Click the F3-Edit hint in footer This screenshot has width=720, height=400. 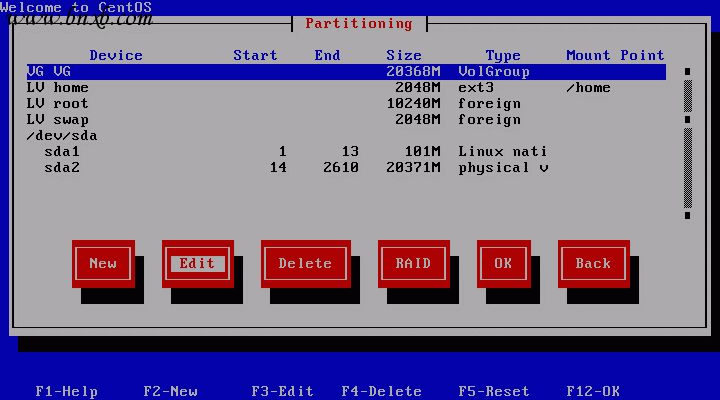[282, 392]
